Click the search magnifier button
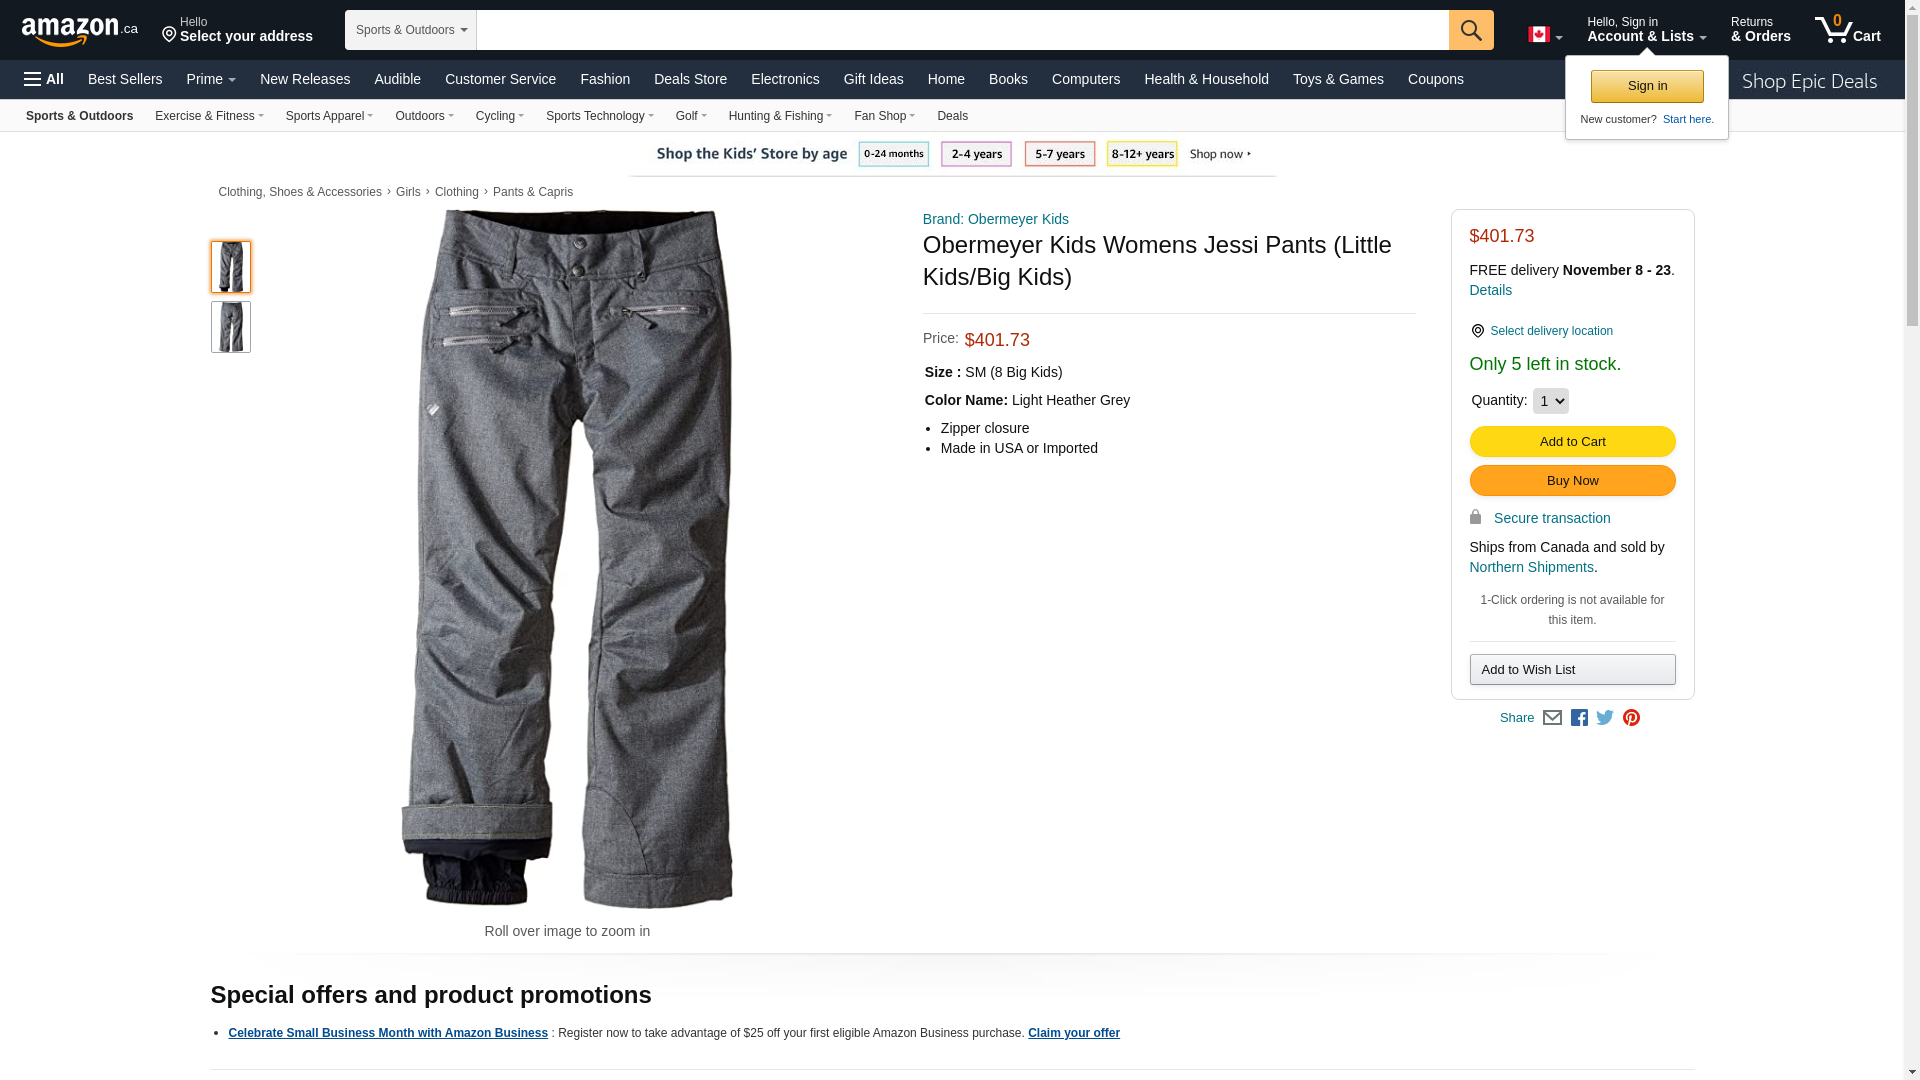Viewport: 1920px width, 1080px height. [1470, 30]
